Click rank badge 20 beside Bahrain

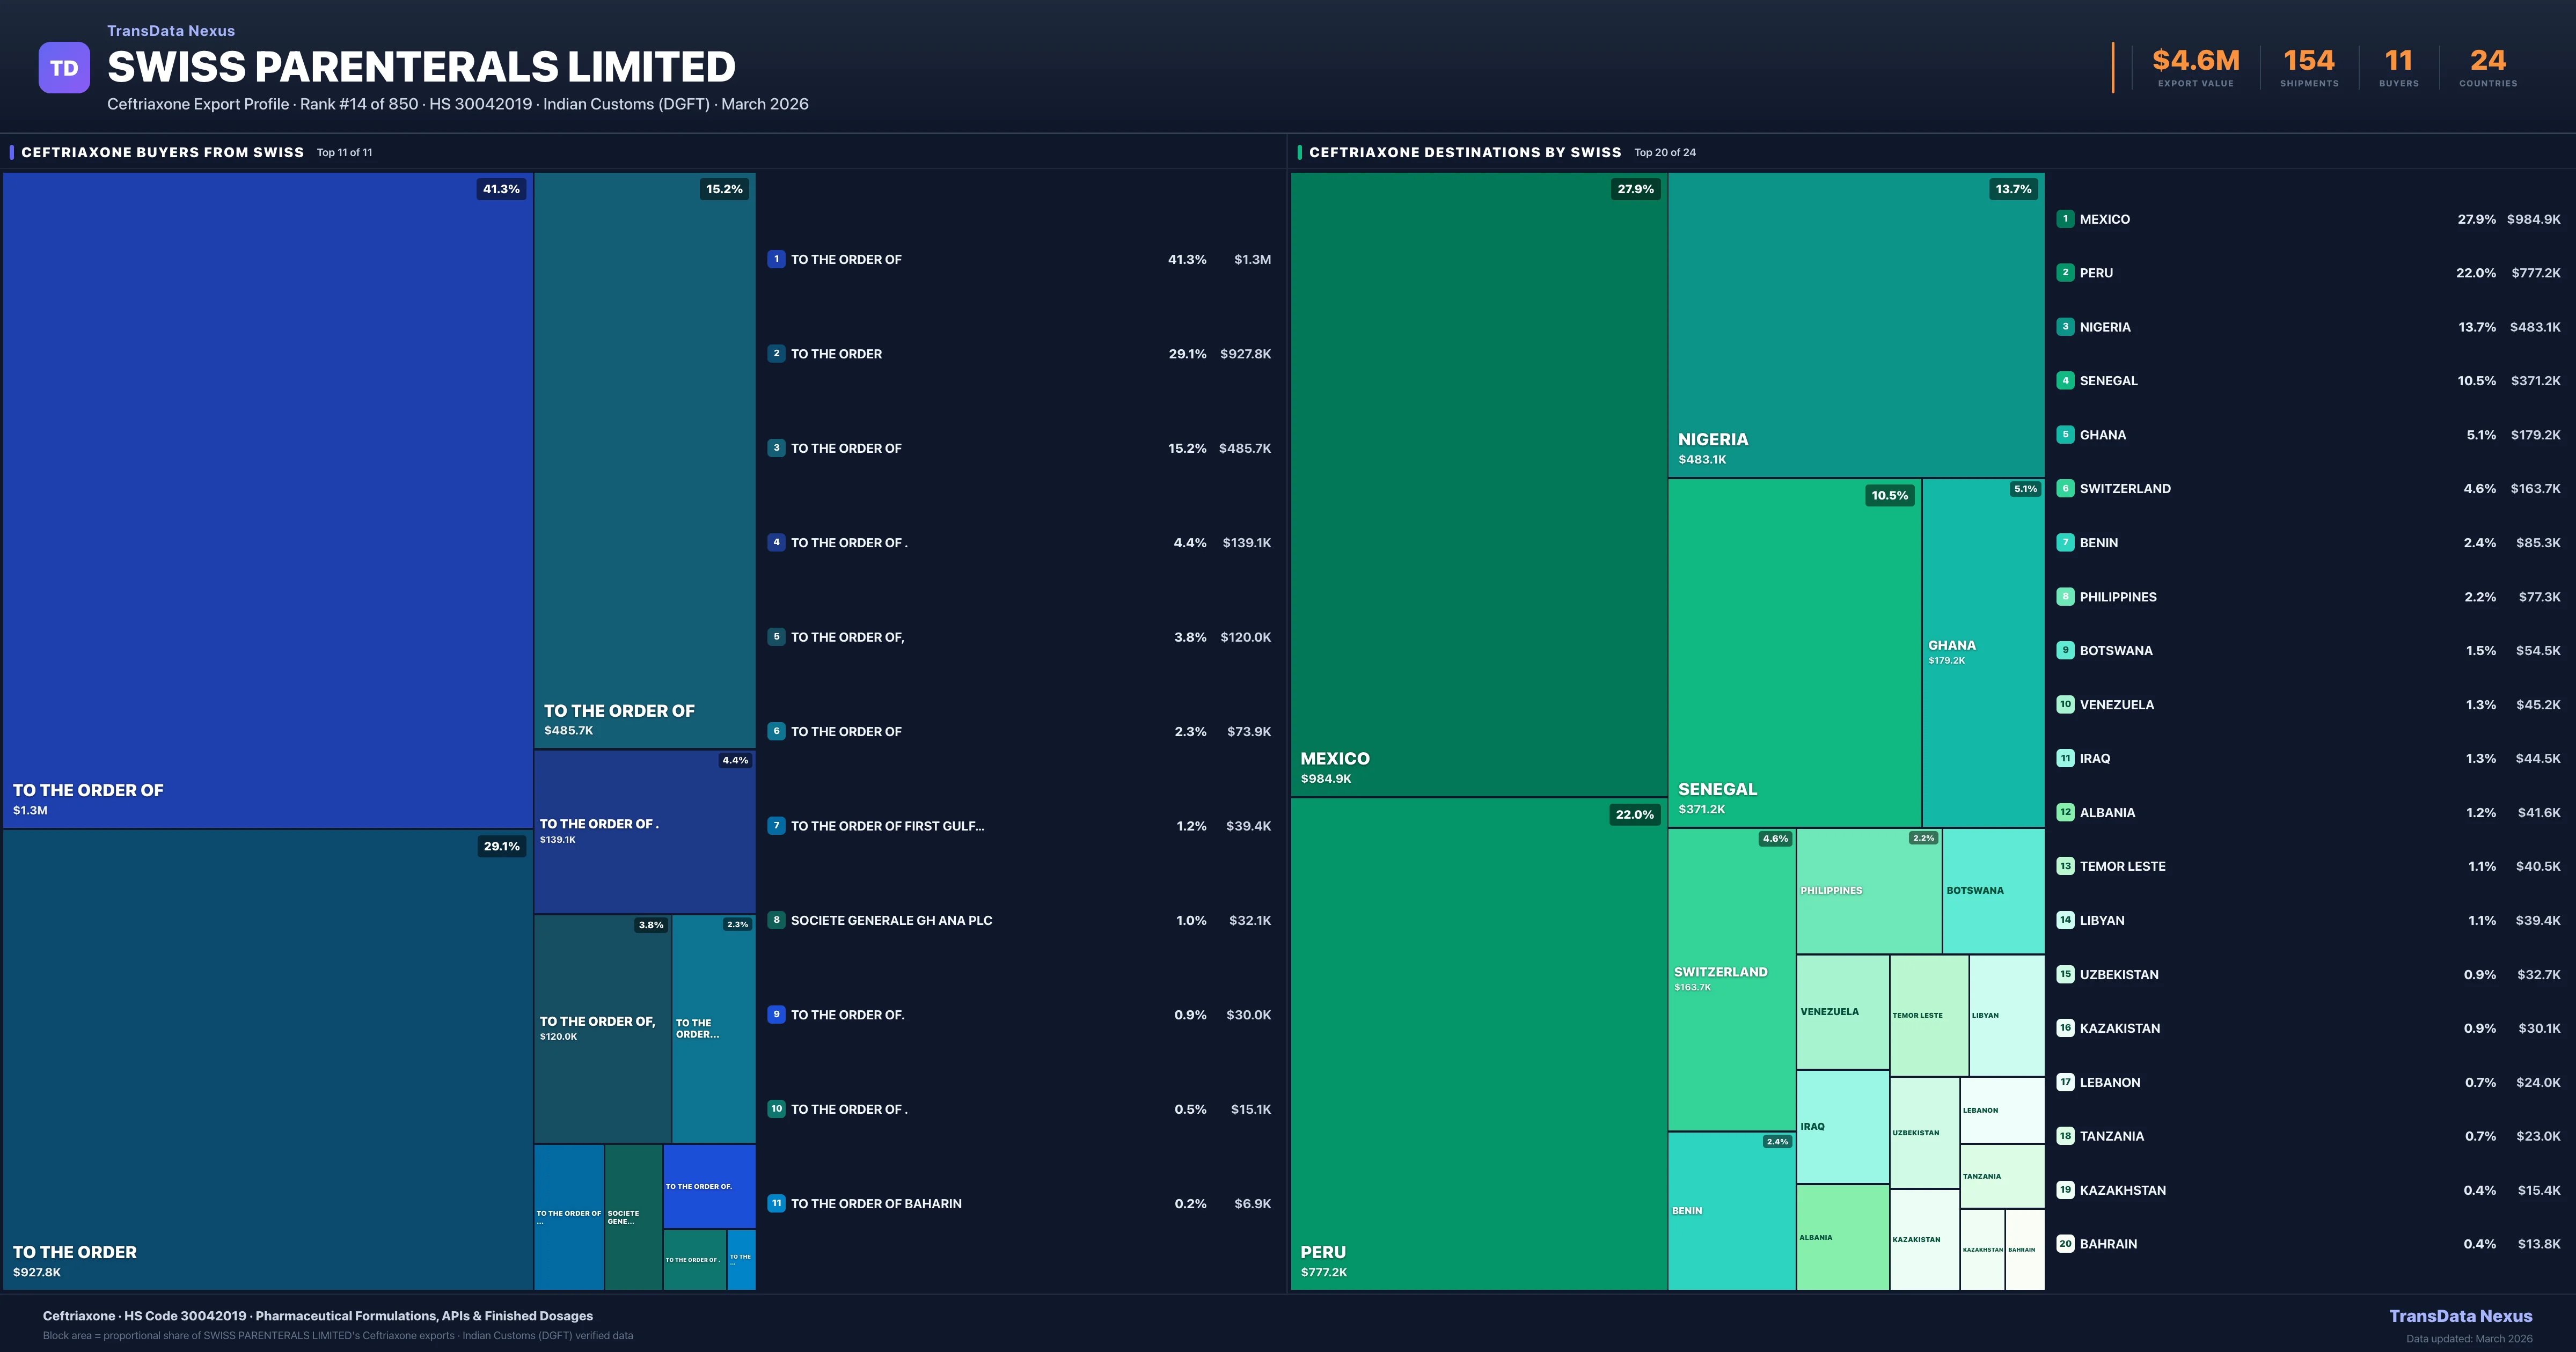tap(2065, 1244)
